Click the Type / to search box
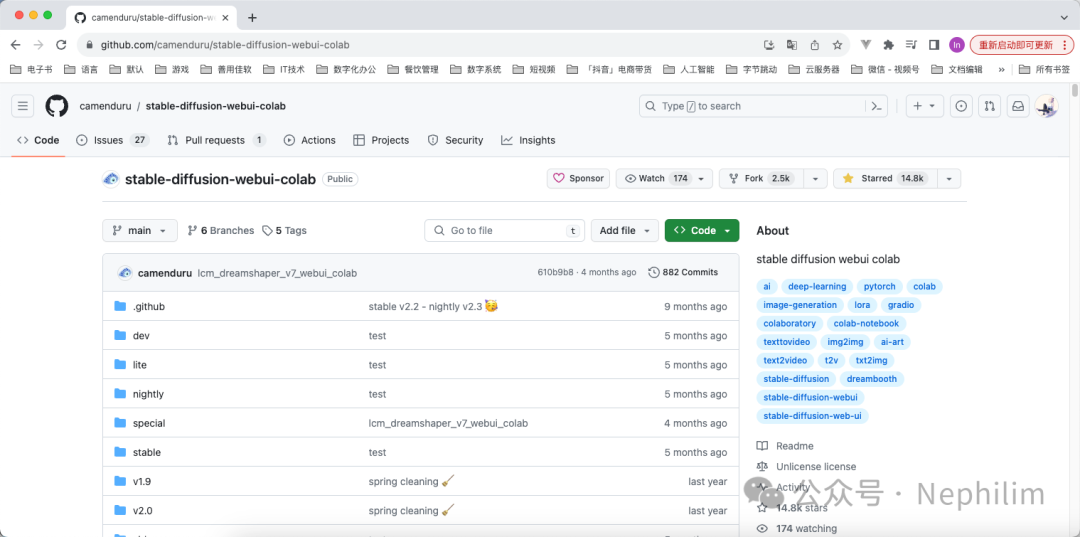 pos(763,106)
